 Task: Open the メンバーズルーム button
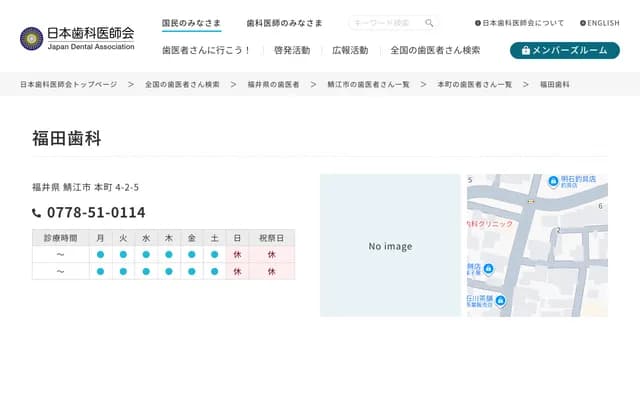click(564, 50)
